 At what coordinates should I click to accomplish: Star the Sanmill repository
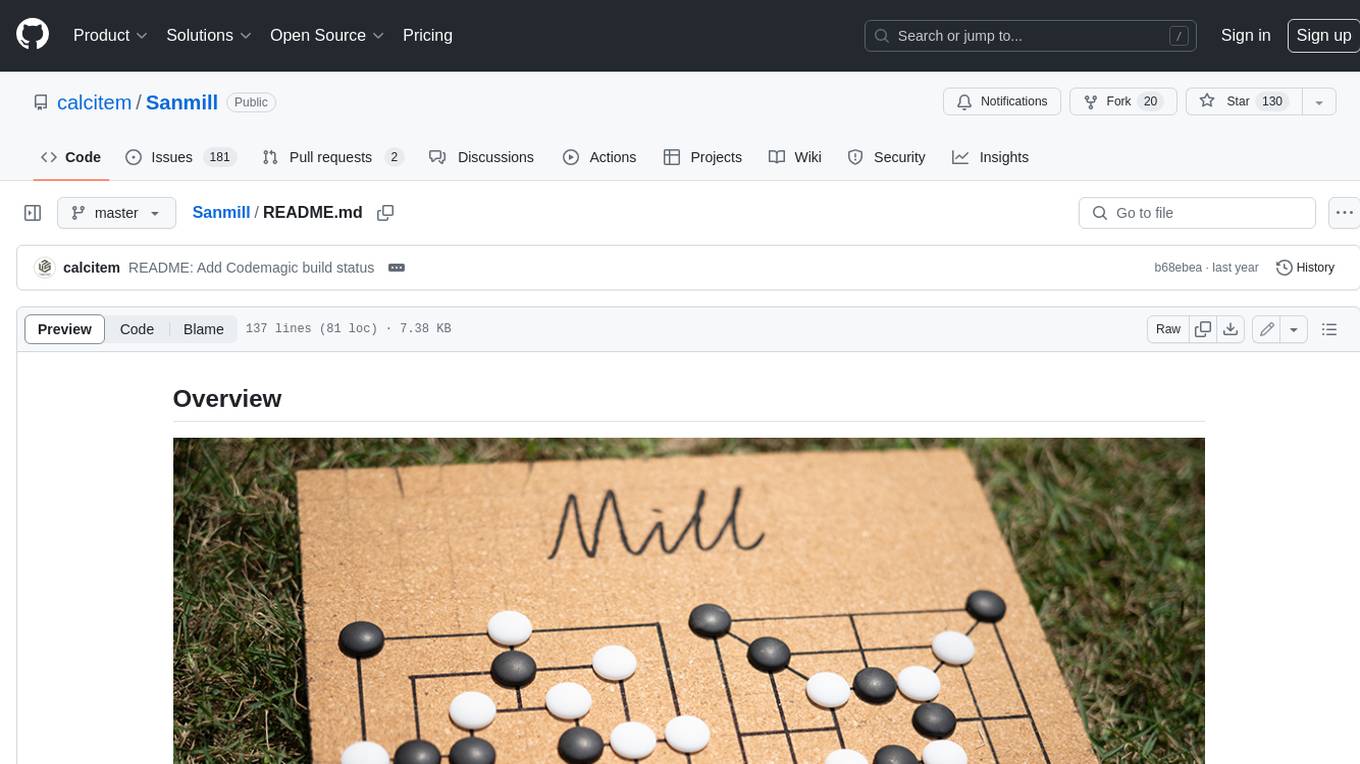click(1243, 101)
